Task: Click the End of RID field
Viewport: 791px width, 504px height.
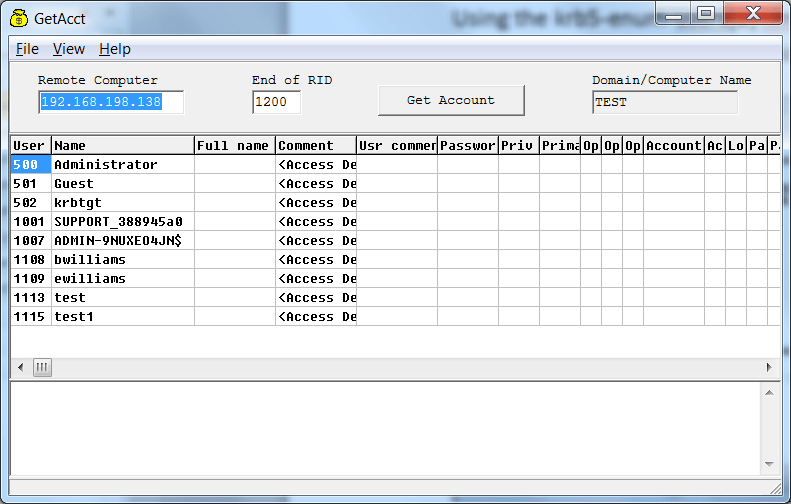Action: pyautogui.click(x=276, y=102)
